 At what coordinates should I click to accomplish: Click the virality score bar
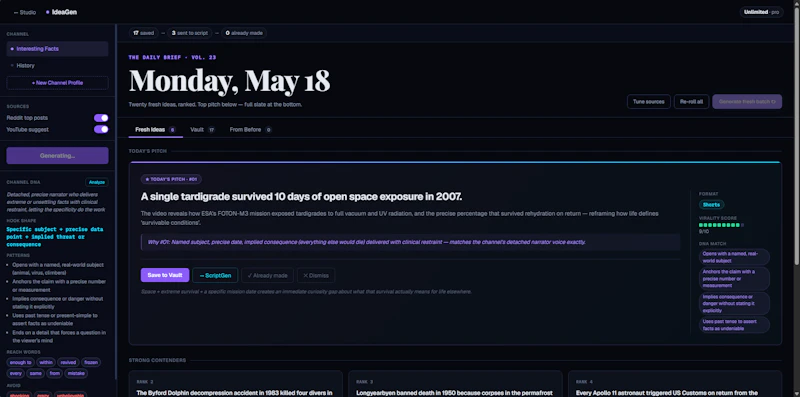(x=721, y=225)
